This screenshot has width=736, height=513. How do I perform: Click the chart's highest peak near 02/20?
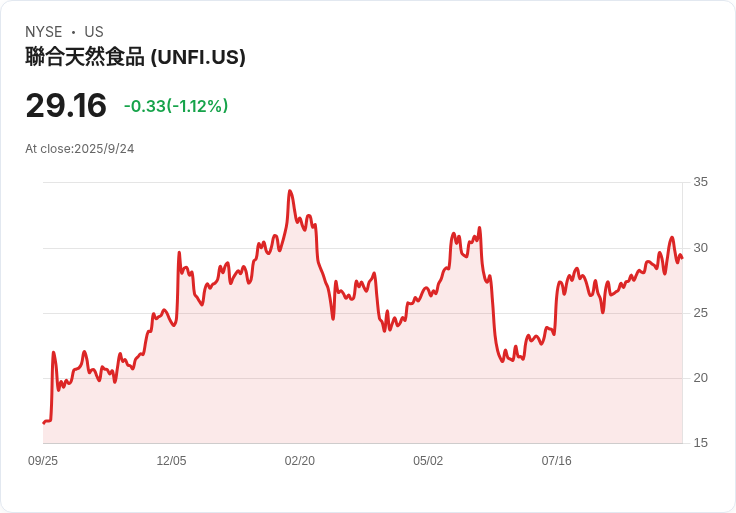tap(290, 191)
